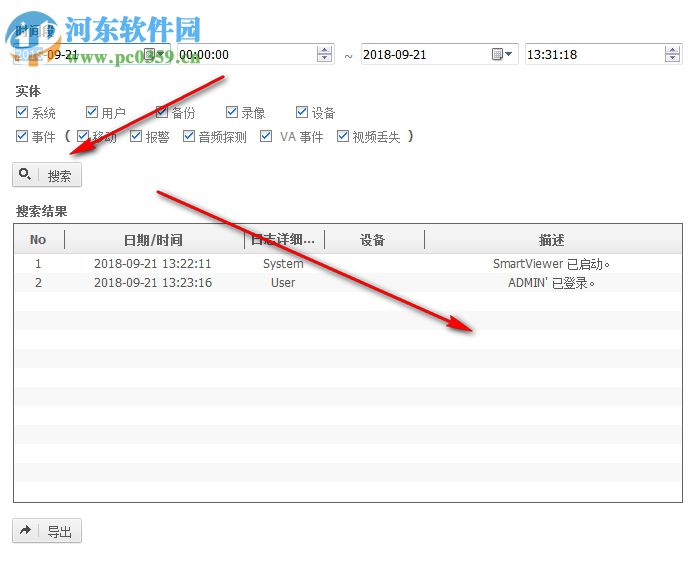Viewport: 696px width, 561px height.
Task: Increase the start time with up arrow
Action: coord(324,50)
